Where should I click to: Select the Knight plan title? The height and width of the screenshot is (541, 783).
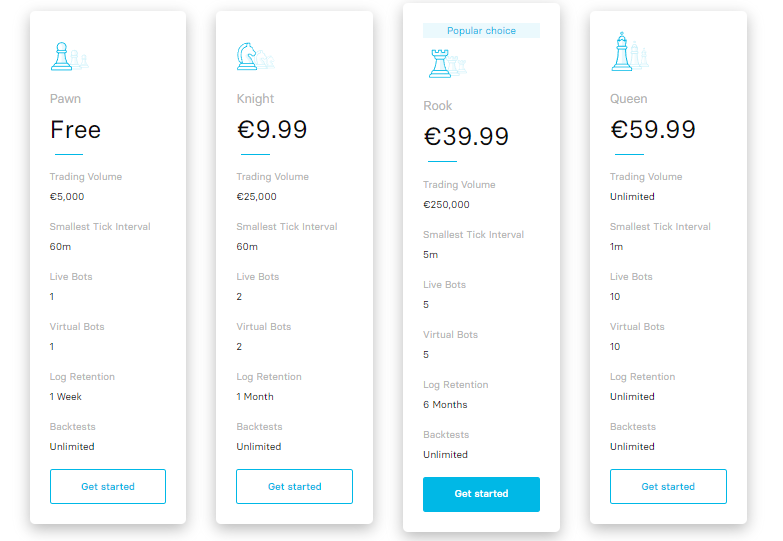(255, 99)
